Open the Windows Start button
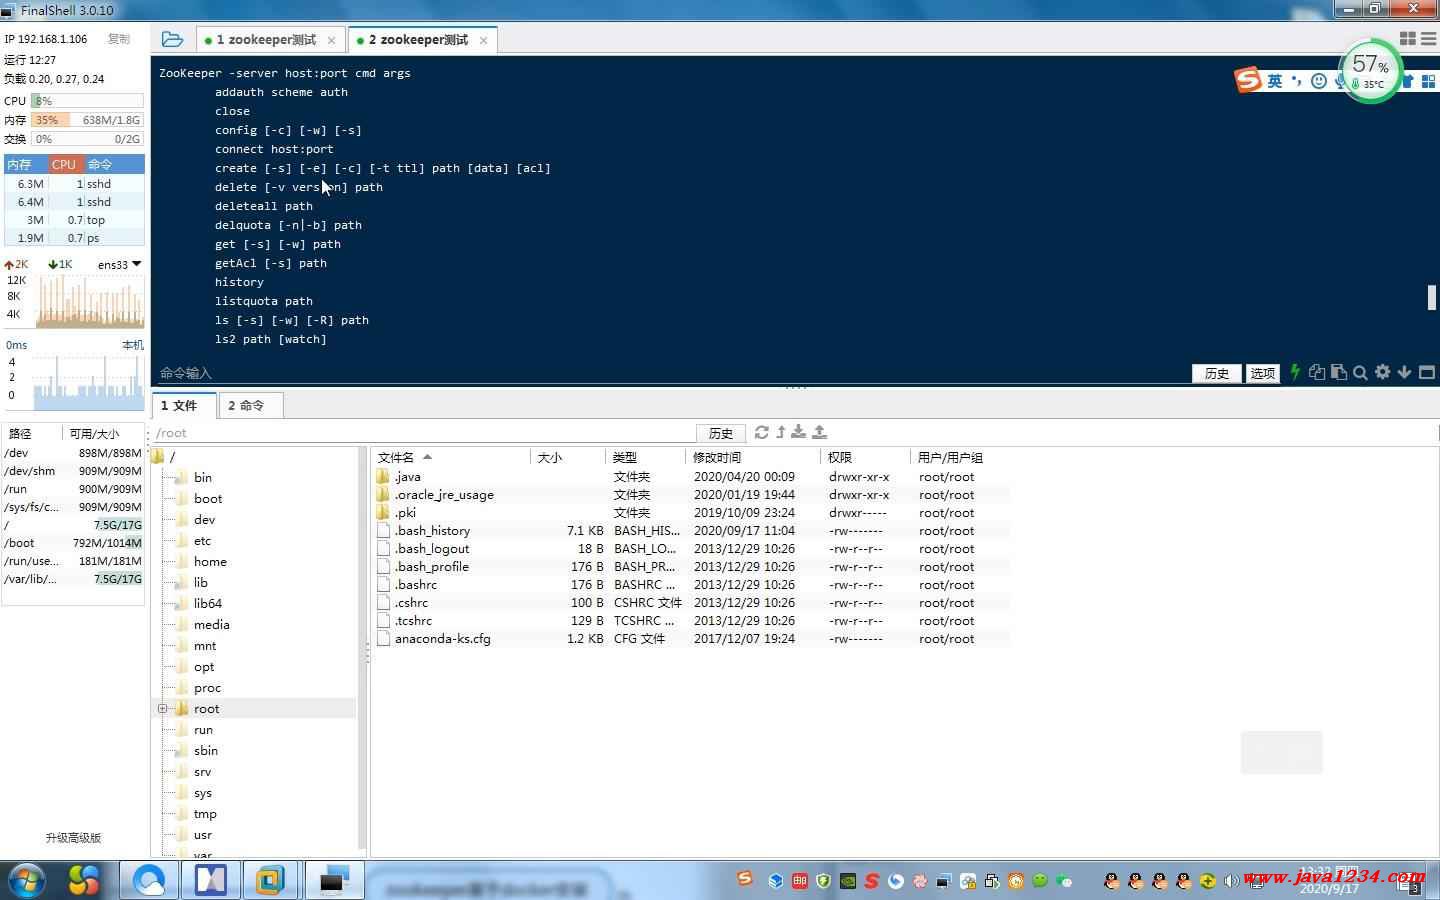 pyautogui.click(x=27, y=880)
